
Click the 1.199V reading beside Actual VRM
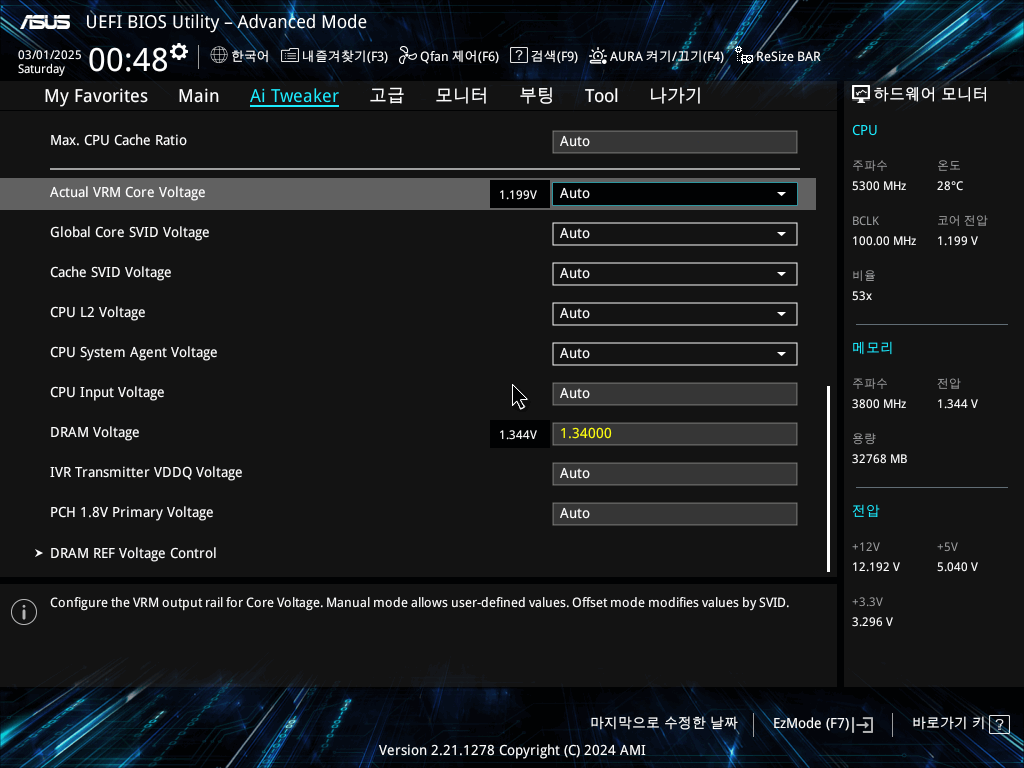coord(519,195)
